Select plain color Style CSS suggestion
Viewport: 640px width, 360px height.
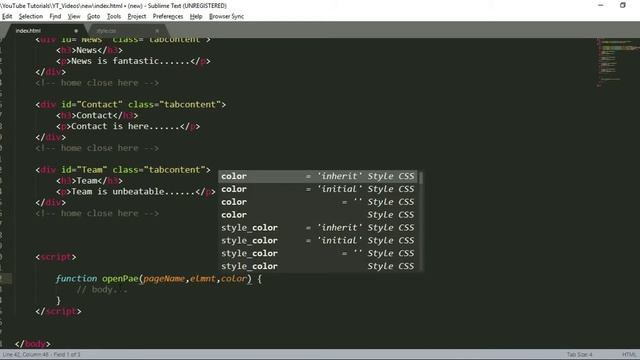pyautogui.click(x=318, y=215)
